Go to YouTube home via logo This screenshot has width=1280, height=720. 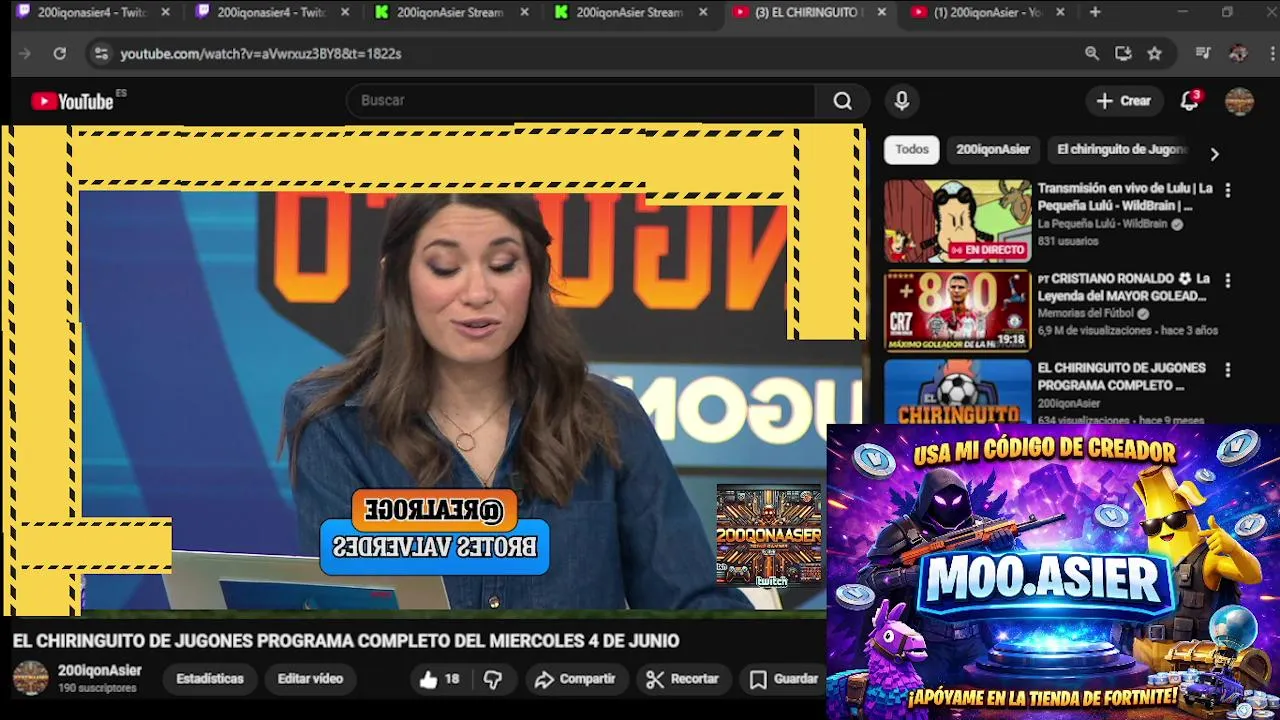72,101
